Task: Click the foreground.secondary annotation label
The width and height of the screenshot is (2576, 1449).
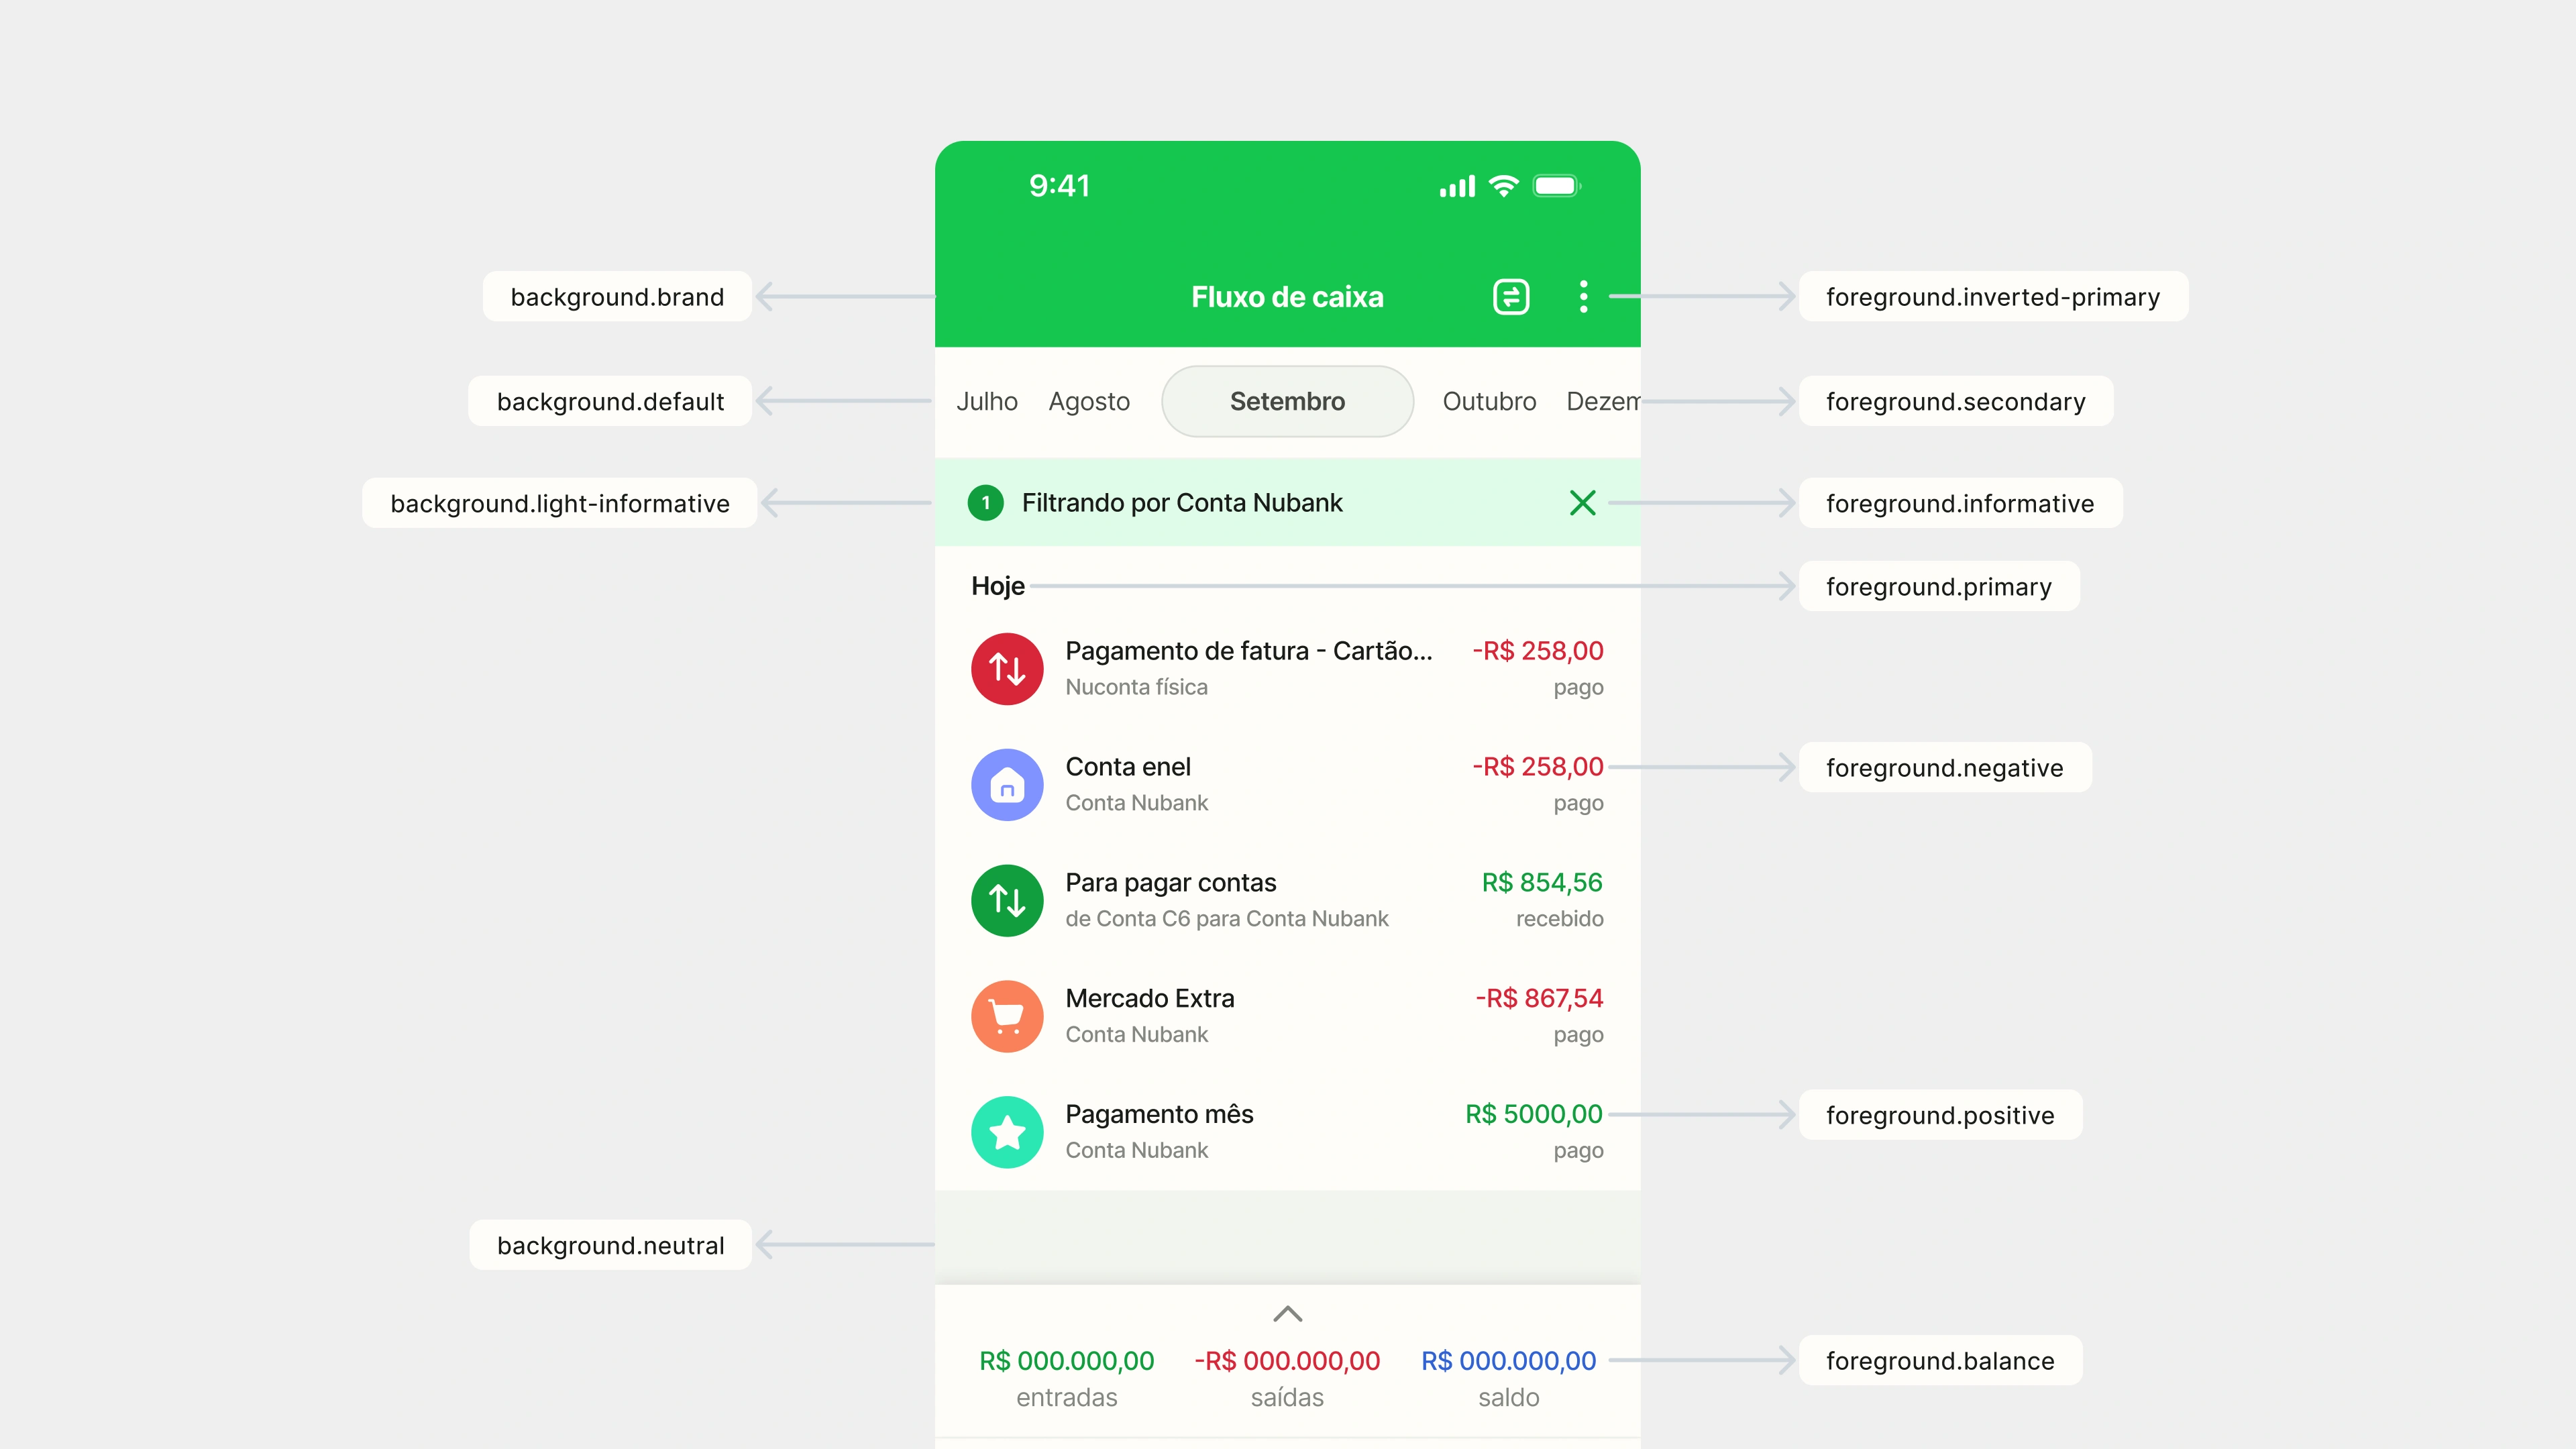Action: point(1956,402)
